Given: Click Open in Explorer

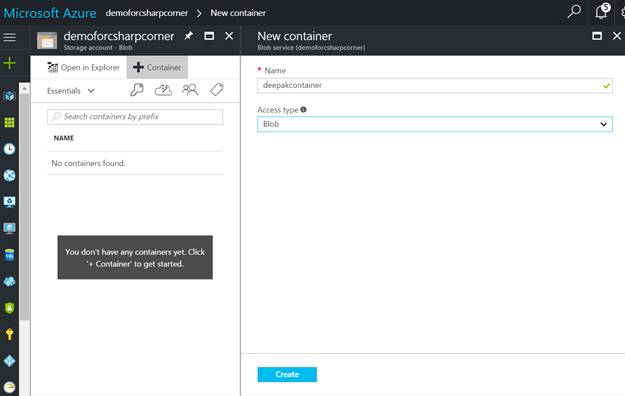Looking at the screenshot, I should click(x=83, y=67).
